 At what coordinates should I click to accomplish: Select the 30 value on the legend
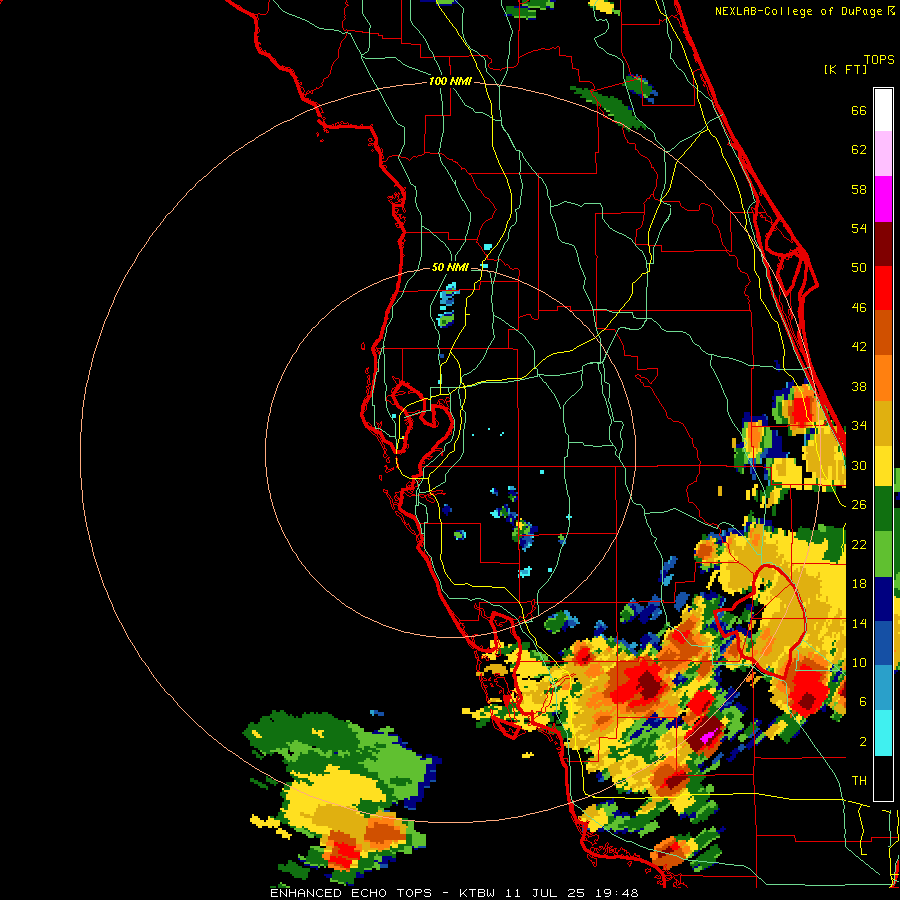coord(859,465)
